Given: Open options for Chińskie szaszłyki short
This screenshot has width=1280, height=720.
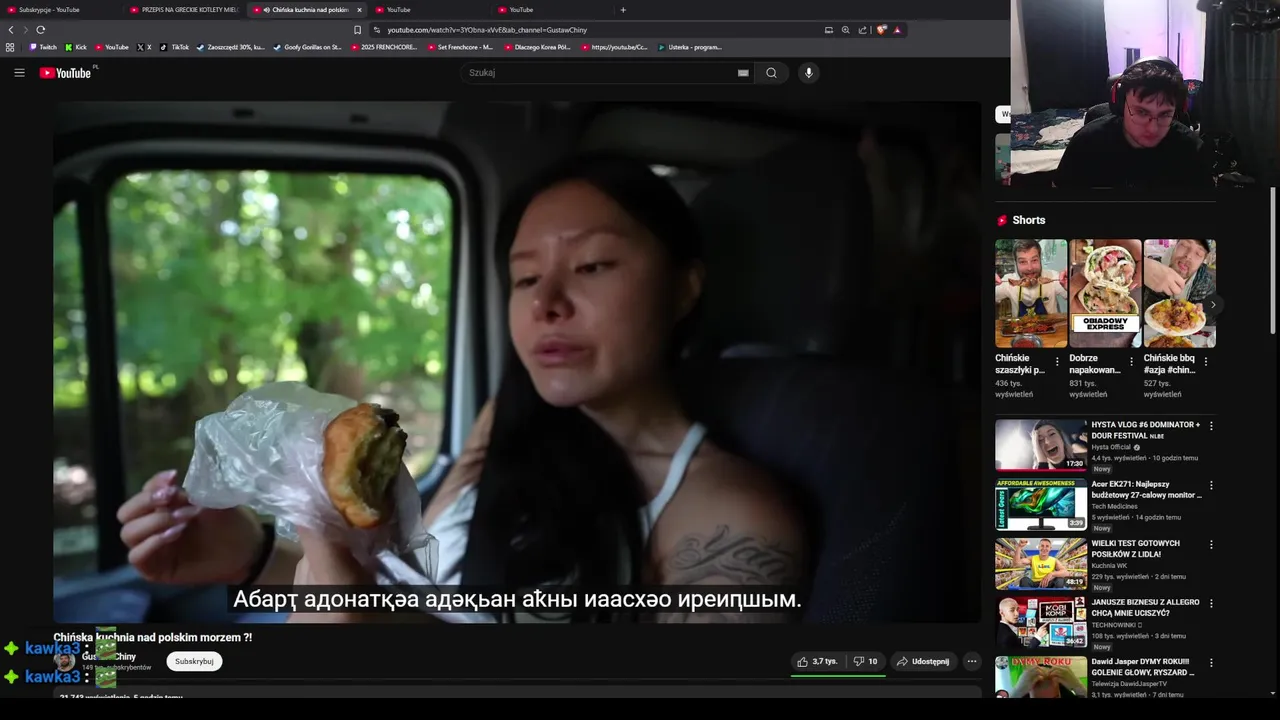Looking at the screenshot, I should point(1057,362).
